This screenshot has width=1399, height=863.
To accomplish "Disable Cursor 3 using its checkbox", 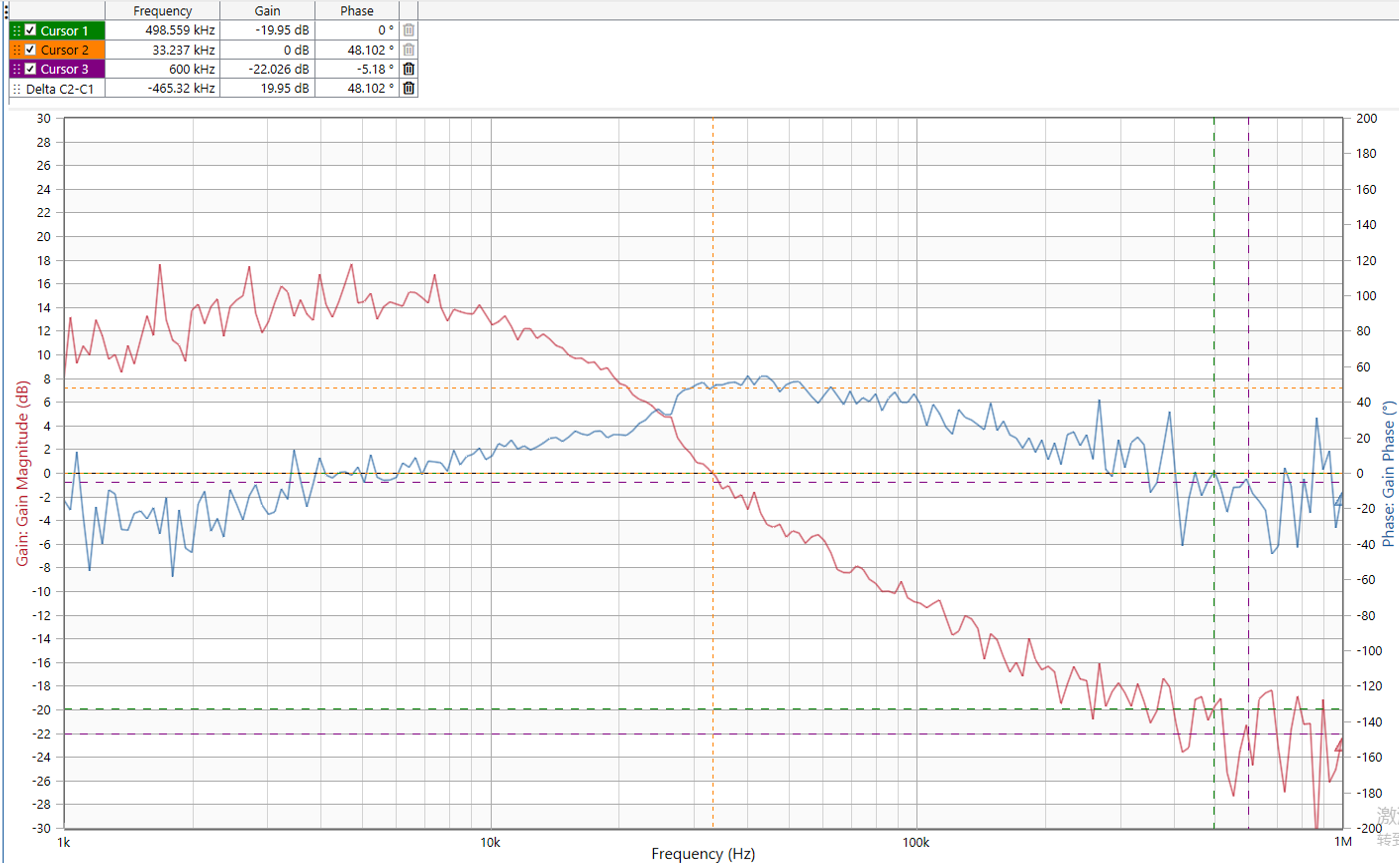I will [x=30, y=69].
